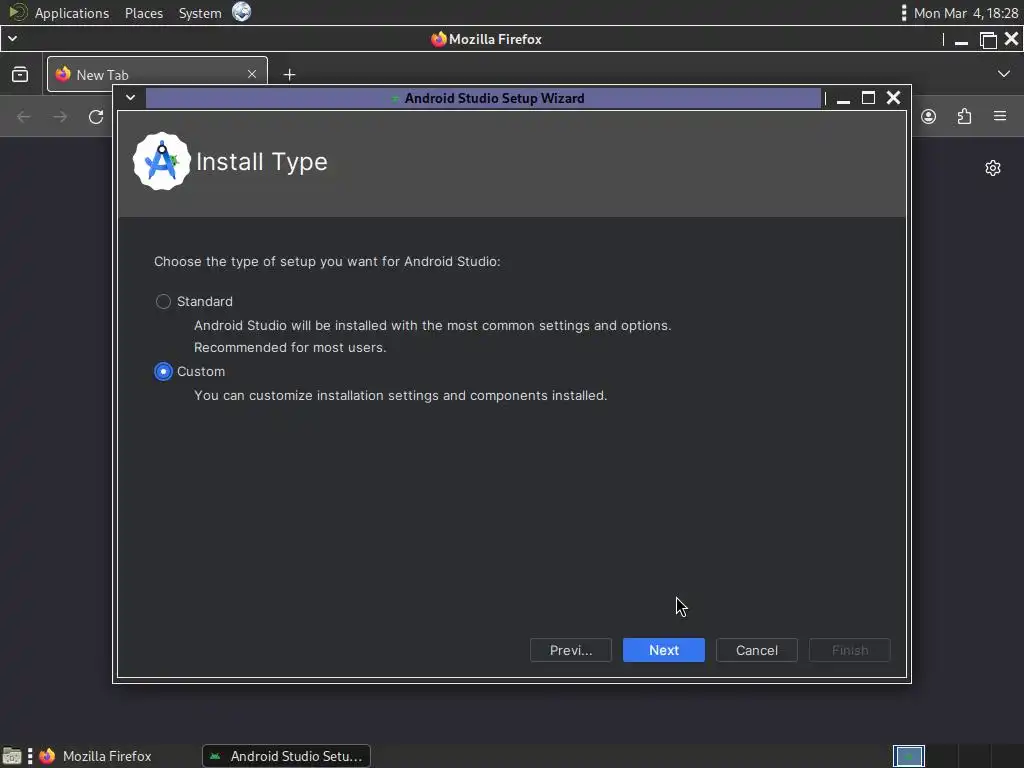This screenshot has height=768, width=1024.
Task: Click the Firefox forward arrow
Action: (x=60, y=117)
